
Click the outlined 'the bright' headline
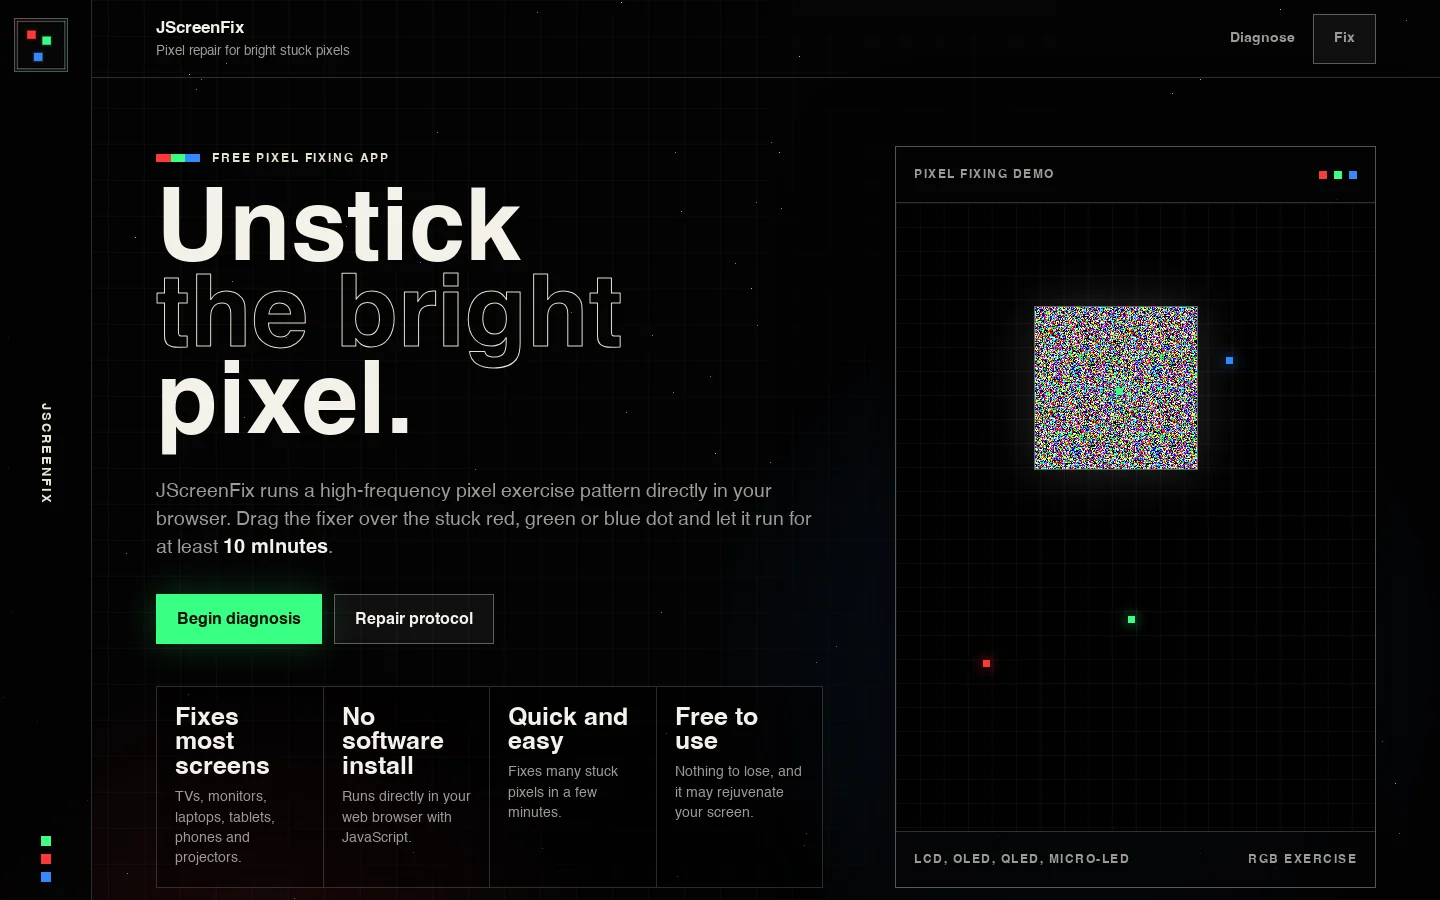[x=390, y=318]
